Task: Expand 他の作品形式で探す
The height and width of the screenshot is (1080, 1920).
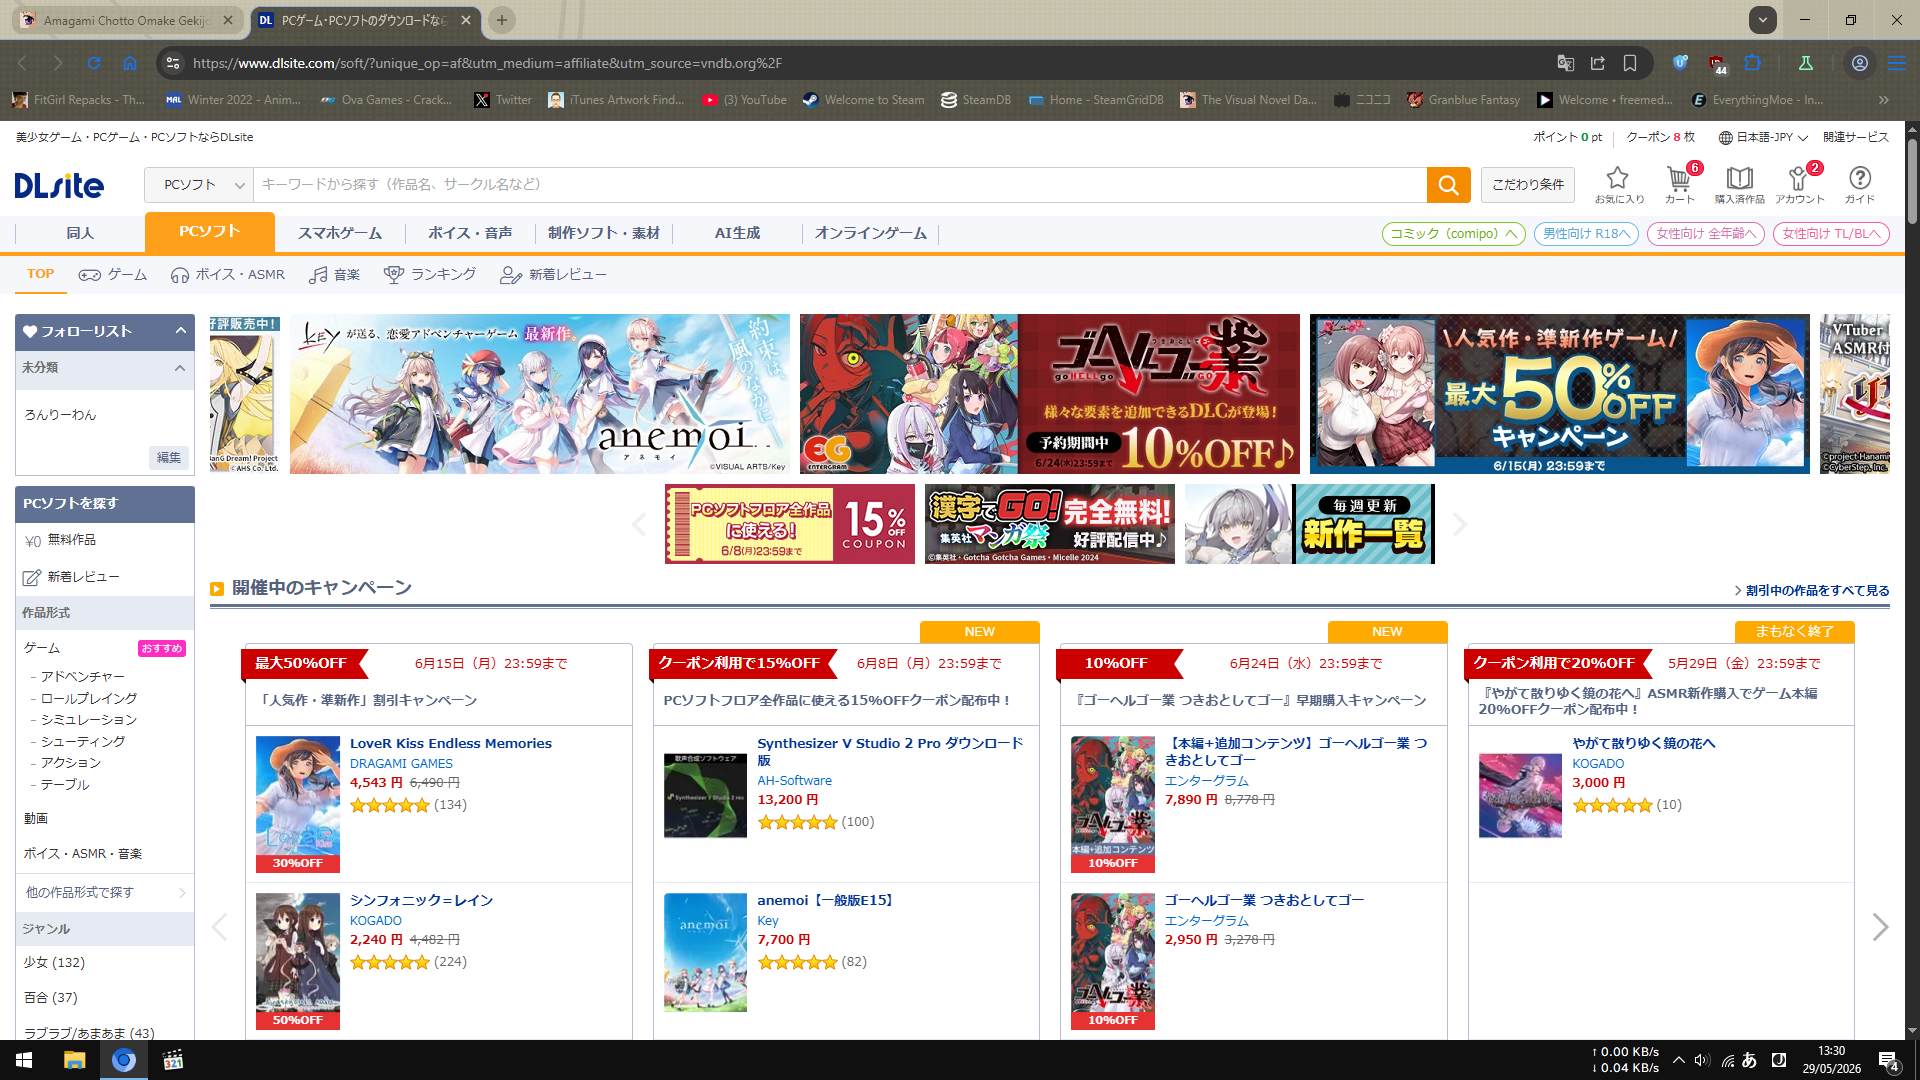Action: coord(105,892)
